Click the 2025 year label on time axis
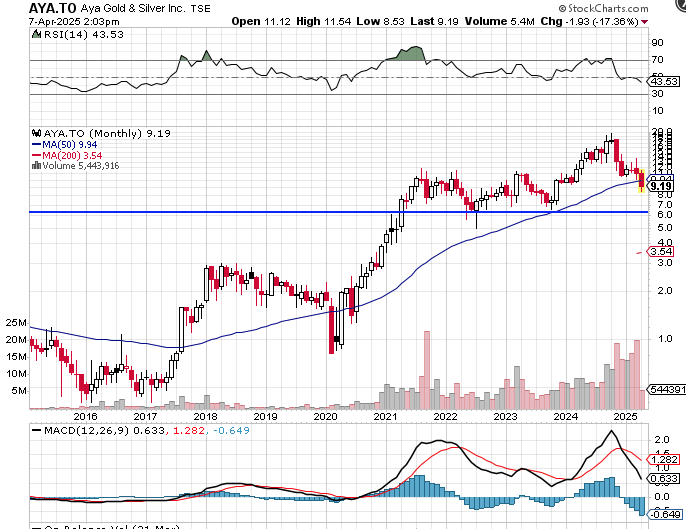Viewport: 686px width, 529px height. point(626,417)
